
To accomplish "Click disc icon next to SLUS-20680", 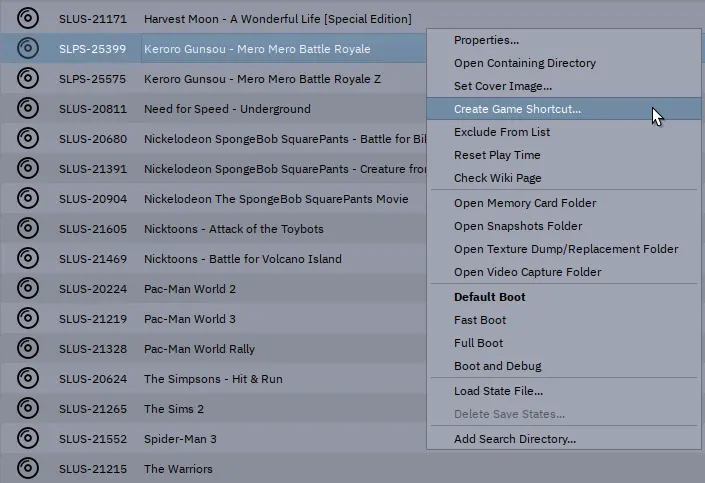I will (x=28, y=138).
